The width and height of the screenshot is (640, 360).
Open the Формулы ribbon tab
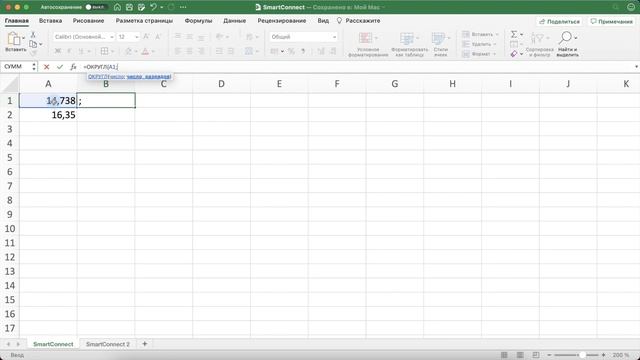tap(198, 20)
